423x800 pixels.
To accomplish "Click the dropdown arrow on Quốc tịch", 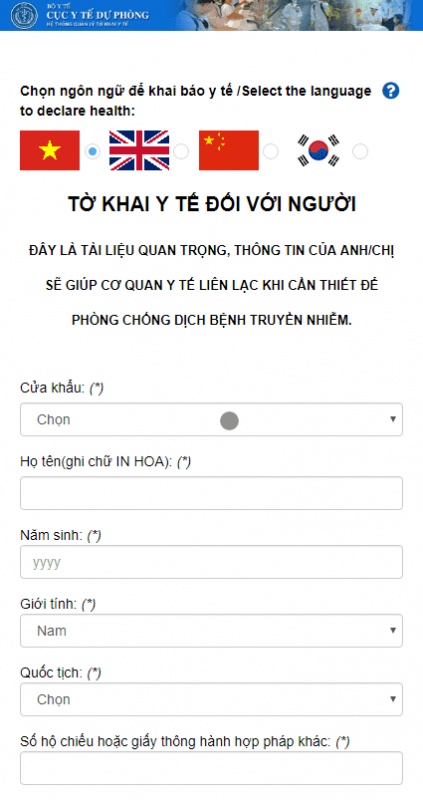I will point(393,699).
